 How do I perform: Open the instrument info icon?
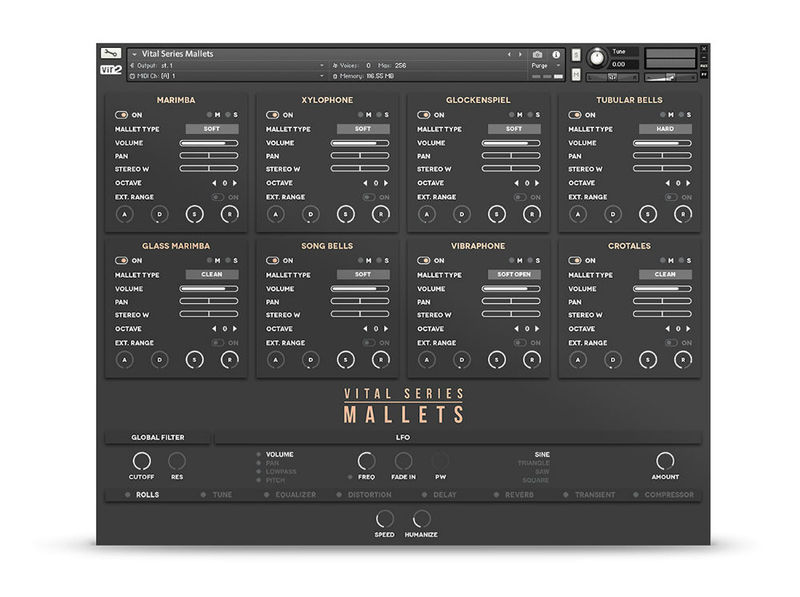point(556,54)
